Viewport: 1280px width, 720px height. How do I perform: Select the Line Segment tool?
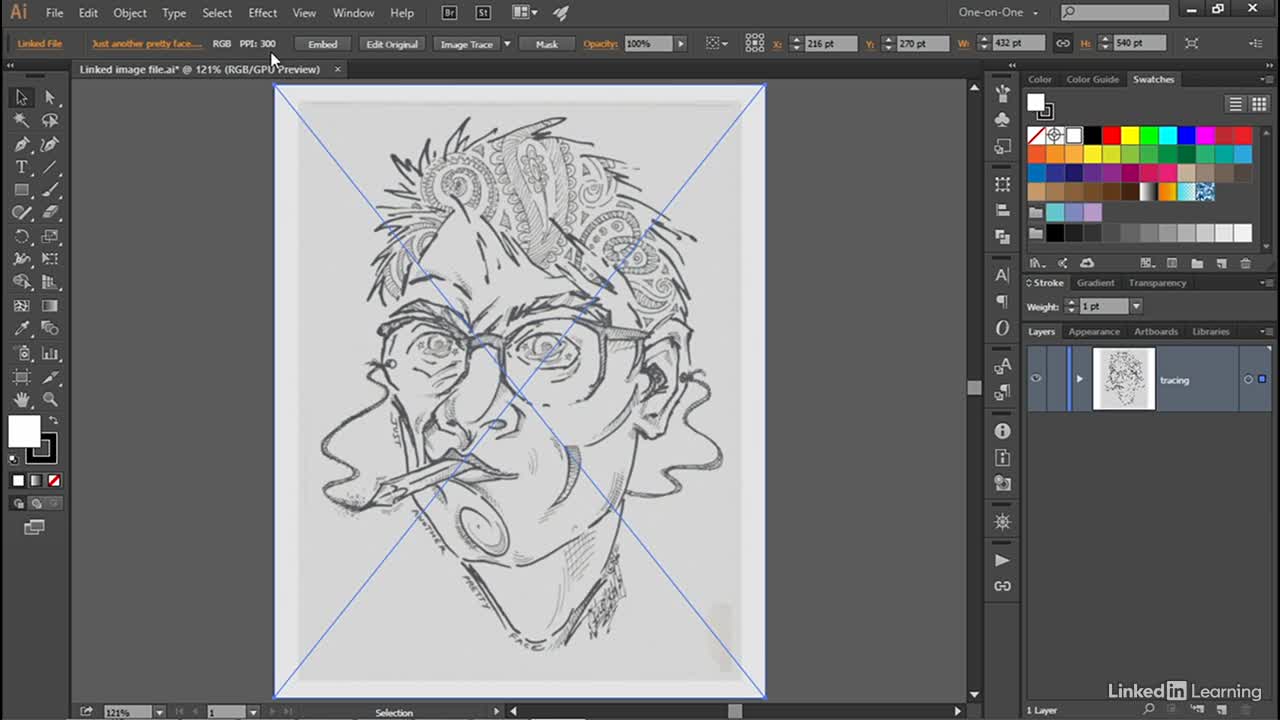coord(50,167)
